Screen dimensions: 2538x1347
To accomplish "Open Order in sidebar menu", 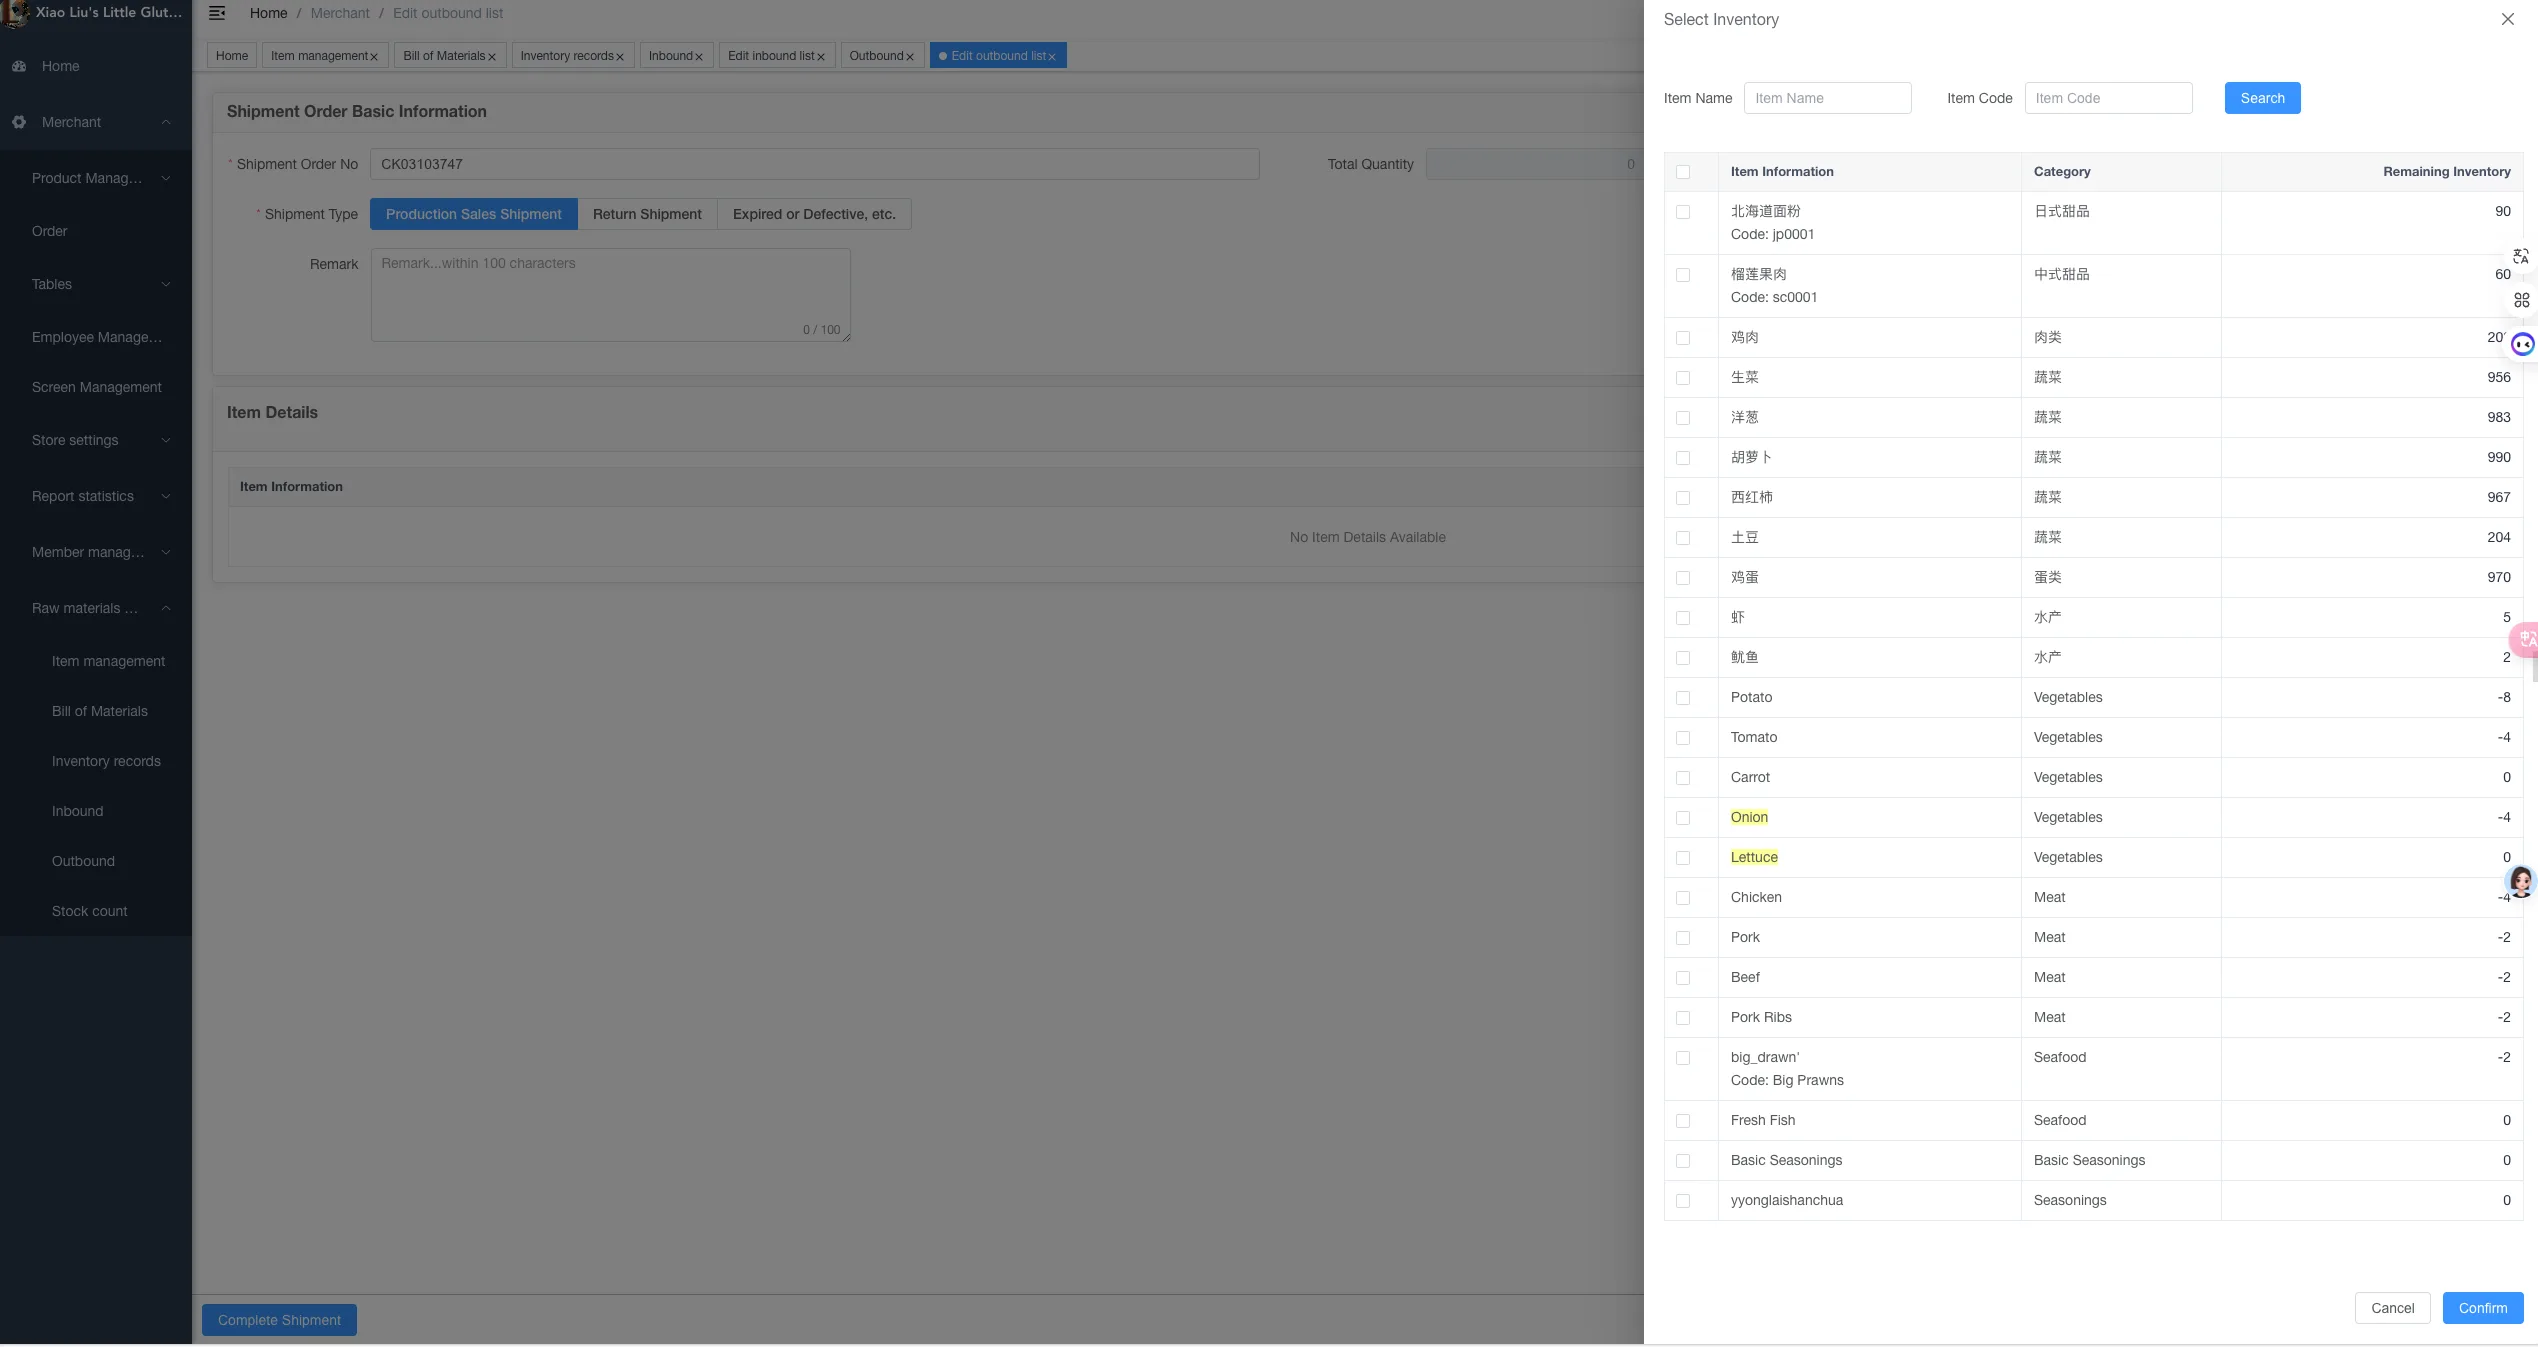I will pyautogui.click(x=49, y=231).
